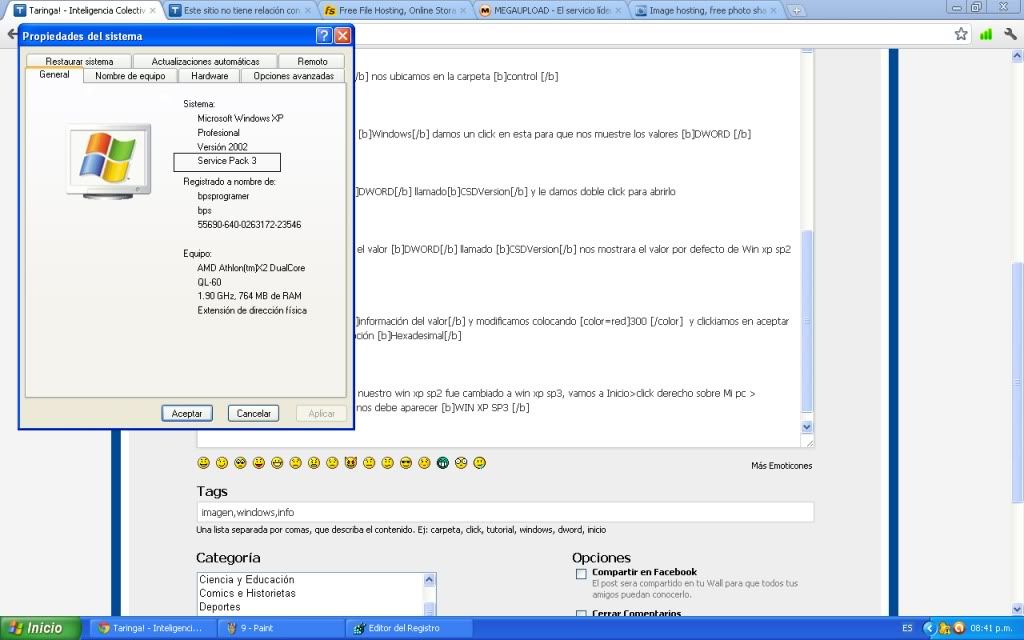Close the Taringa browser tab
Image resolution: width=1024 pixels, height=640 pixels.
[152, 10]
